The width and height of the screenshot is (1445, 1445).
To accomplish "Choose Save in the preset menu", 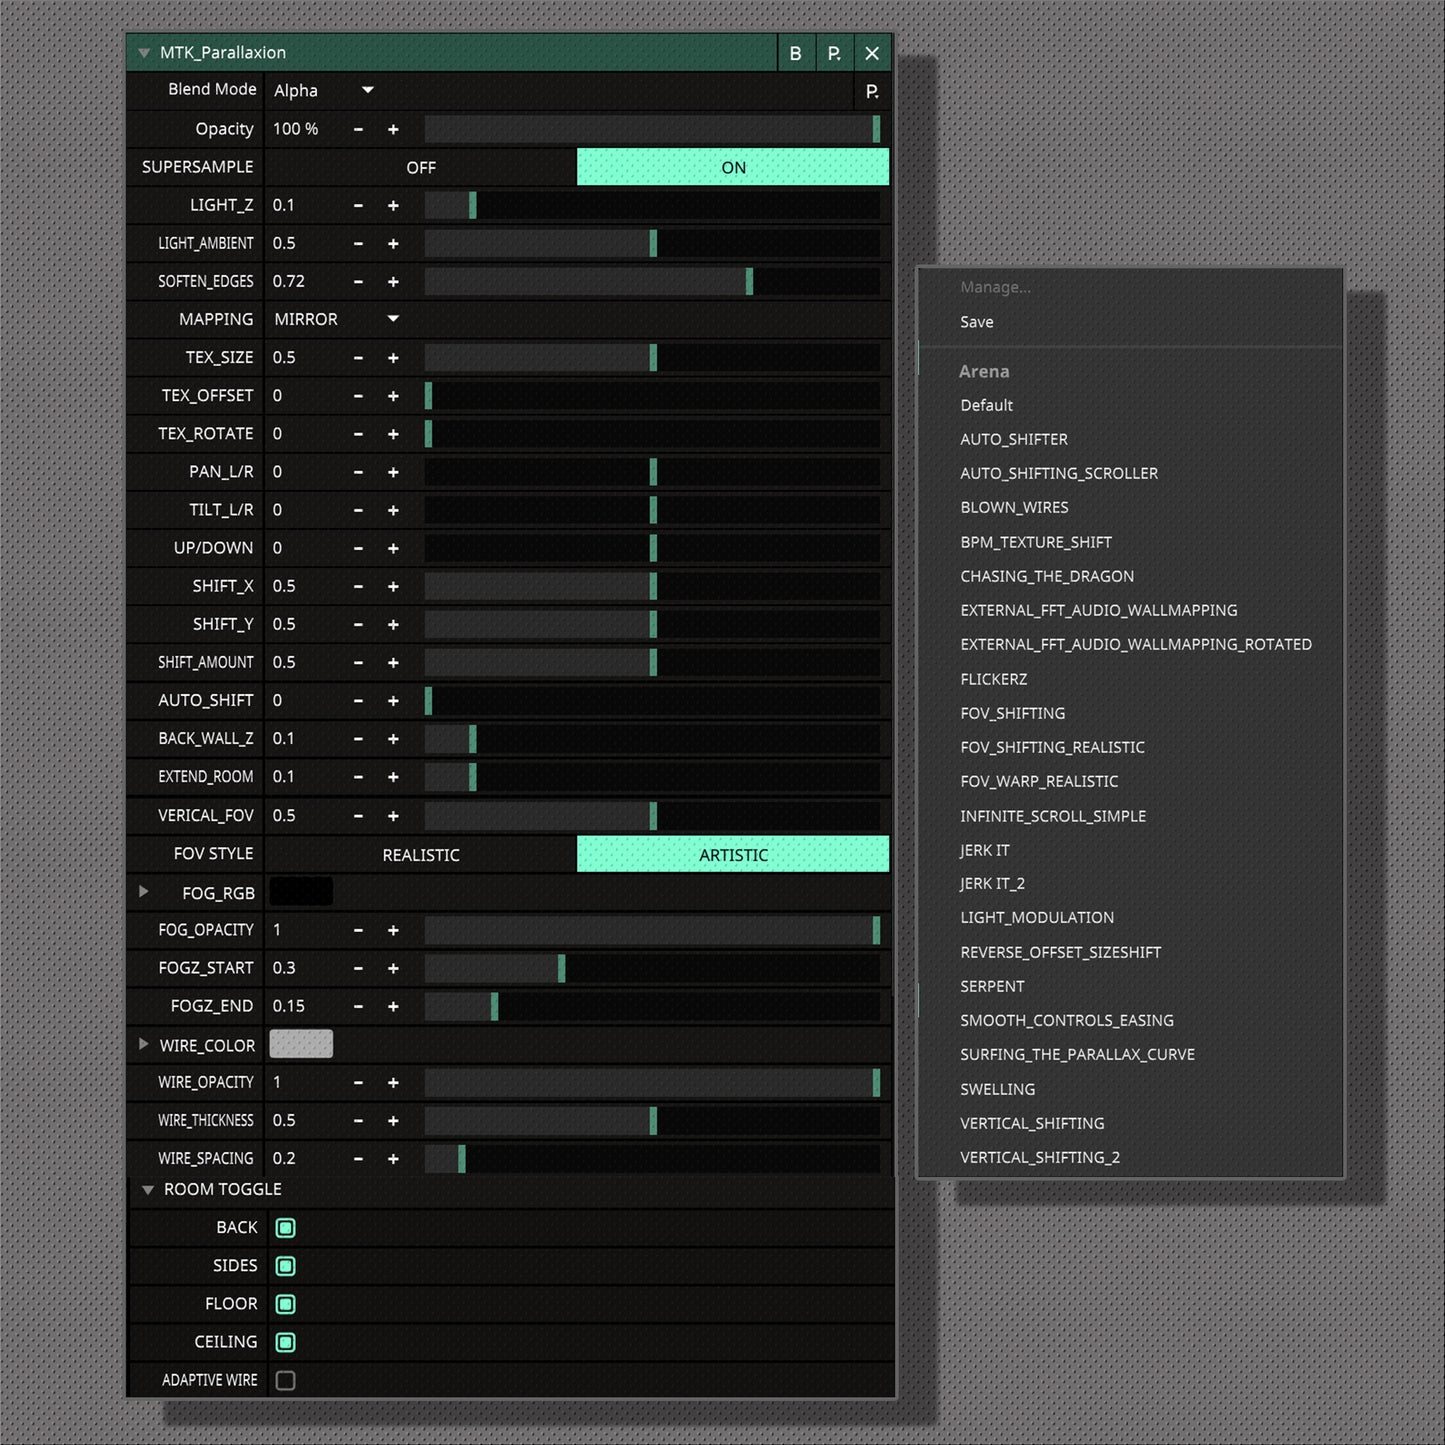I will tap(977, 322).
